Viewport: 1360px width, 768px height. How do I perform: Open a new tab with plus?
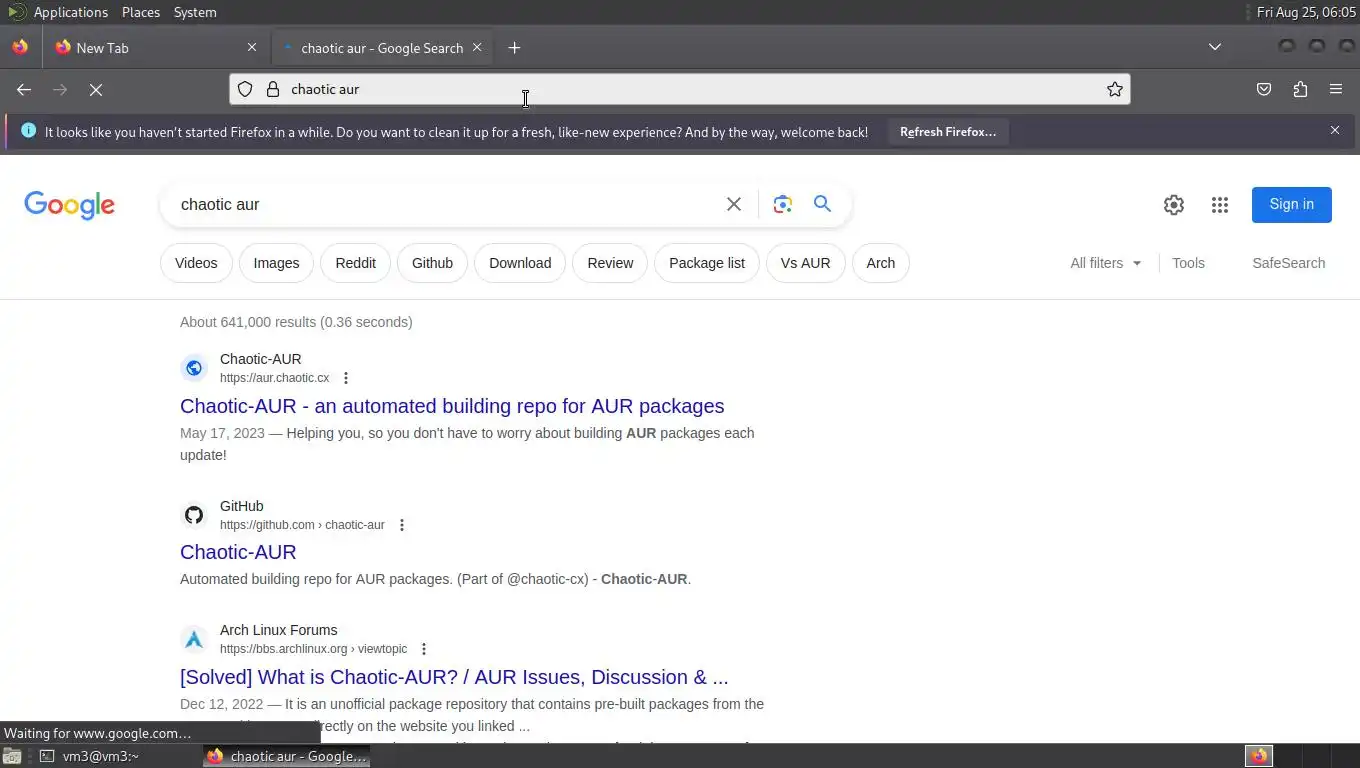click(x=514, y=48)
